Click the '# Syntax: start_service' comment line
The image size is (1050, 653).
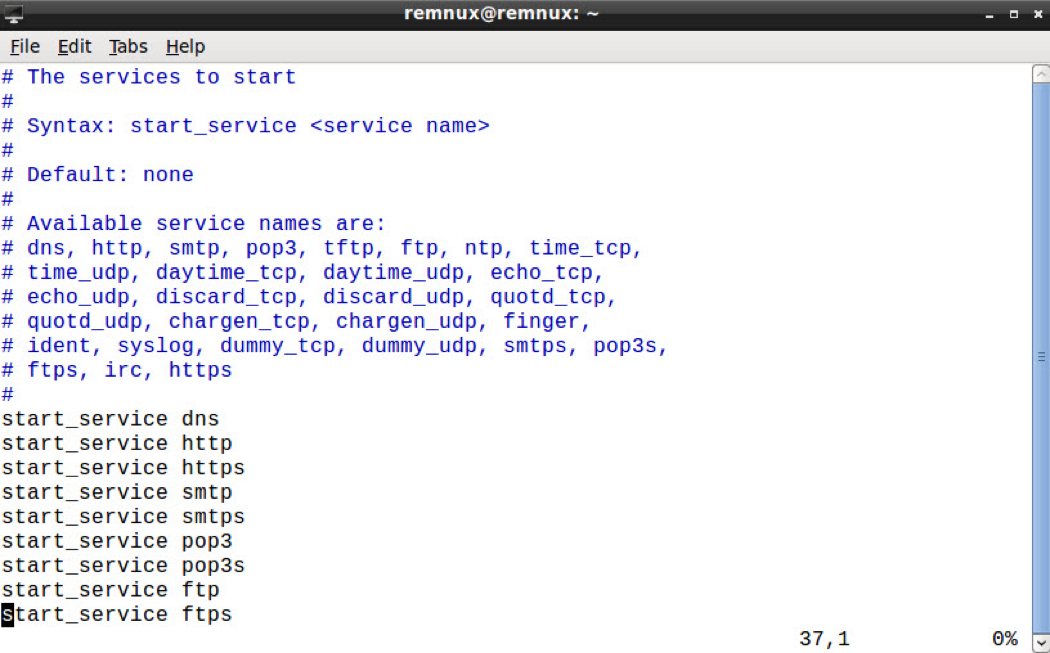[245, 126]
